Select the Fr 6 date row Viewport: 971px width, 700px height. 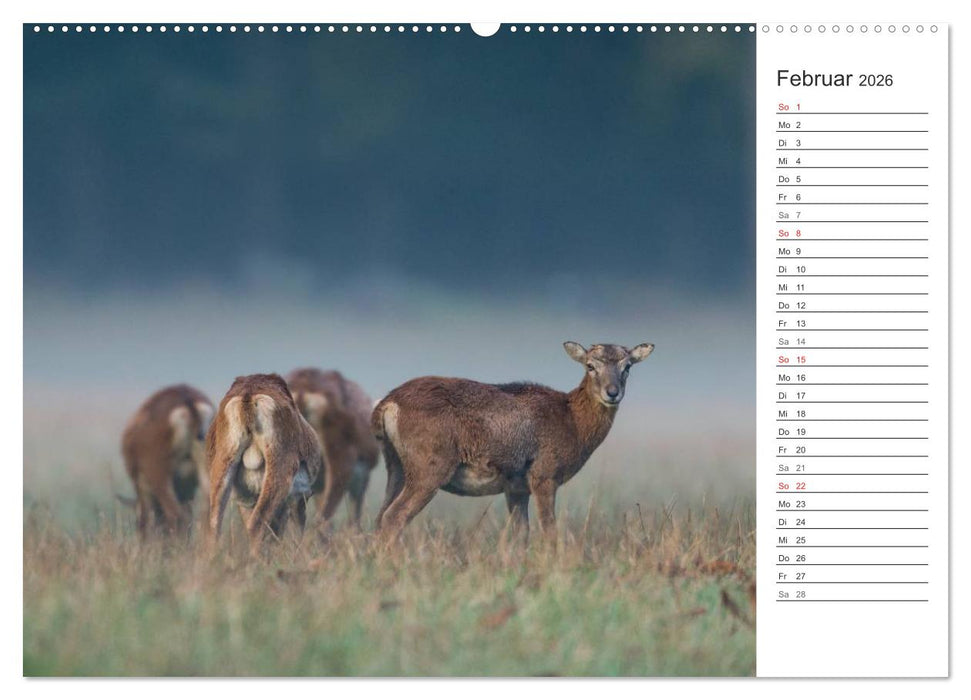tap(790, 197)
